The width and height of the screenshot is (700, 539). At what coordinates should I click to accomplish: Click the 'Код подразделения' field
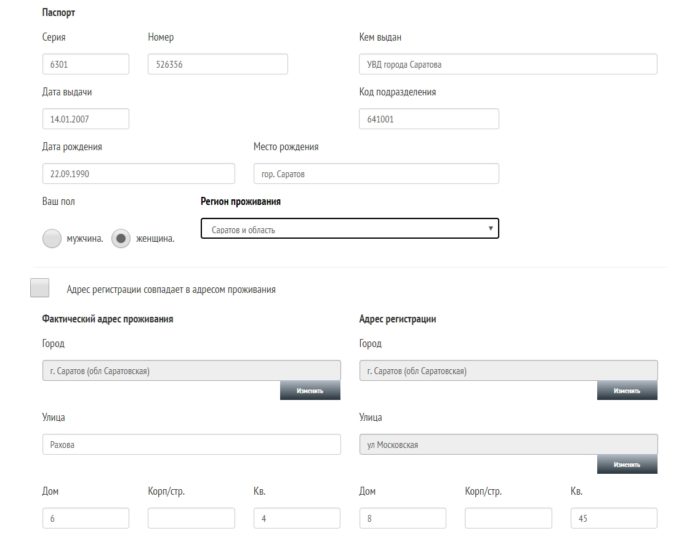(428, 119)
